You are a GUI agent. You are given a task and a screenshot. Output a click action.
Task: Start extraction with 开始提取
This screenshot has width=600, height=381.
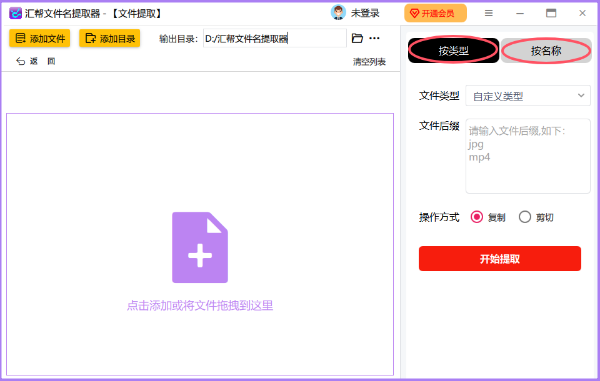[x=500, y=259]
